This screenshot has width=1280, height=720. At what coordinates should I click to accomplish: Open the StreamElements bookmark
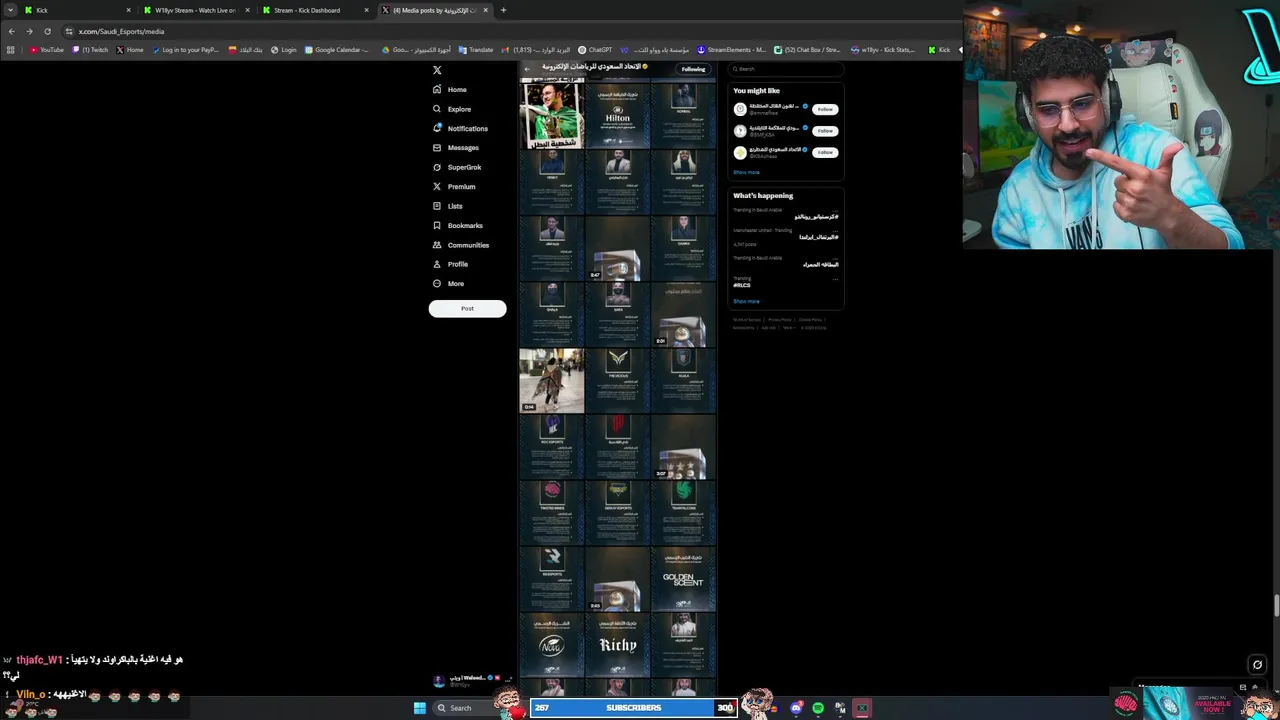[x=732, y=50]
